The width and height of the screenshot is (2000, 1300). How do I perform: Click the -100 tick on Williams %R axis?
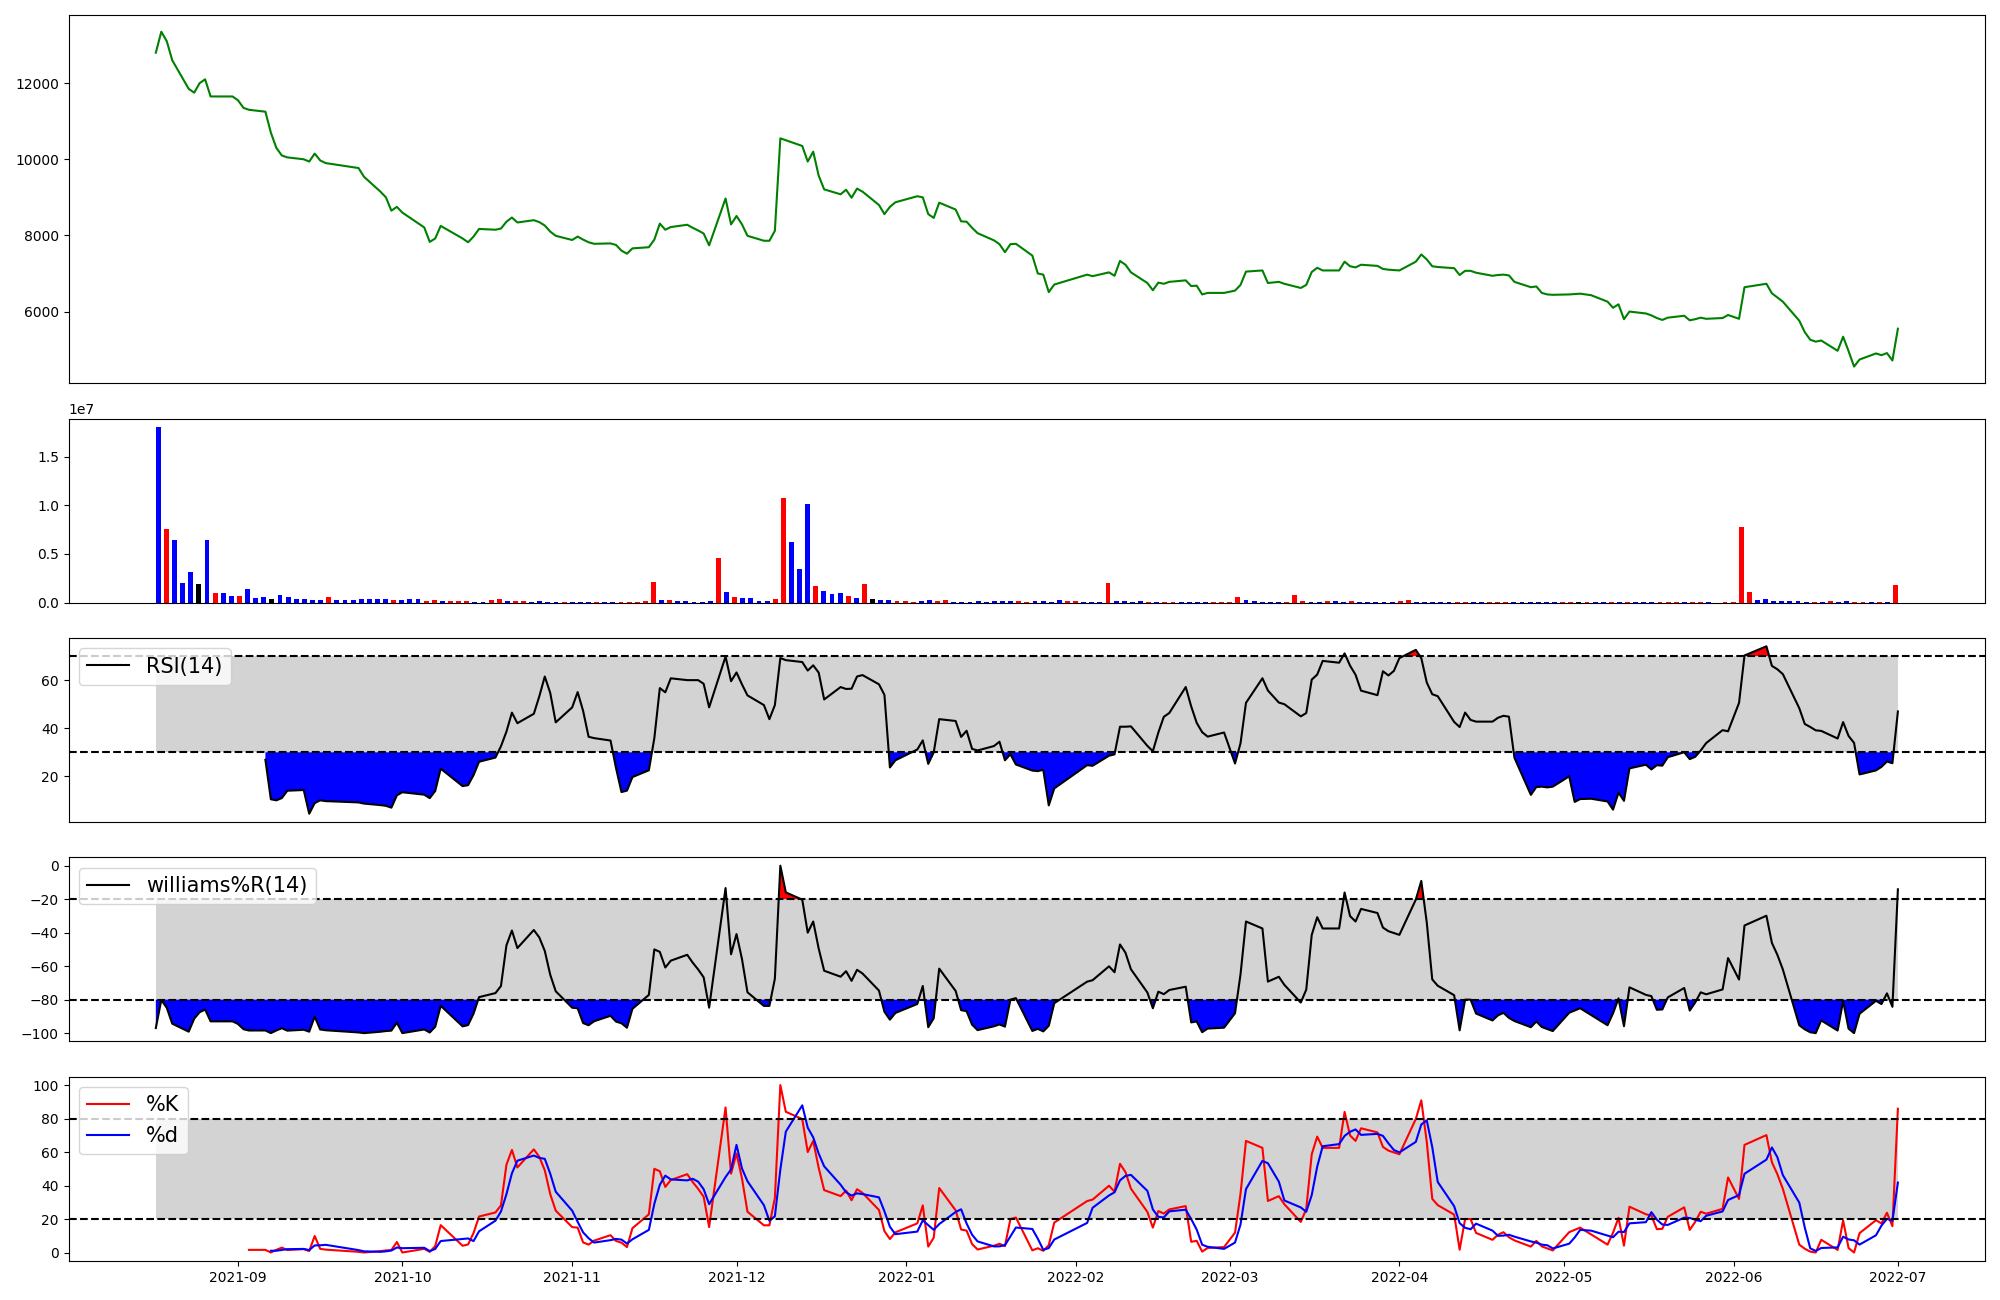coord(39,1034)
